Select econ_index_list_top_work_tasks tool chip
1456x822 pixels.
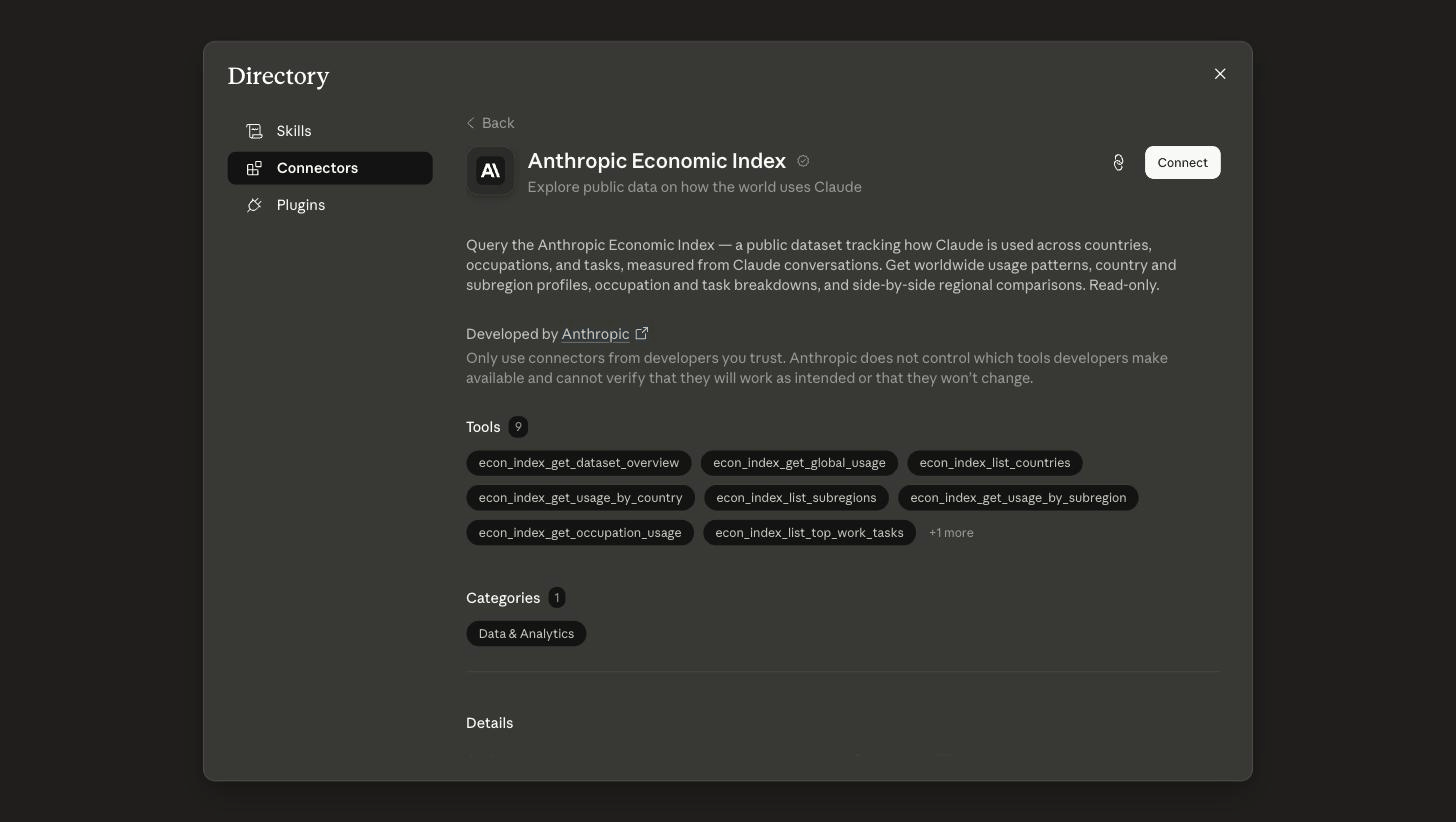point(809,533)
